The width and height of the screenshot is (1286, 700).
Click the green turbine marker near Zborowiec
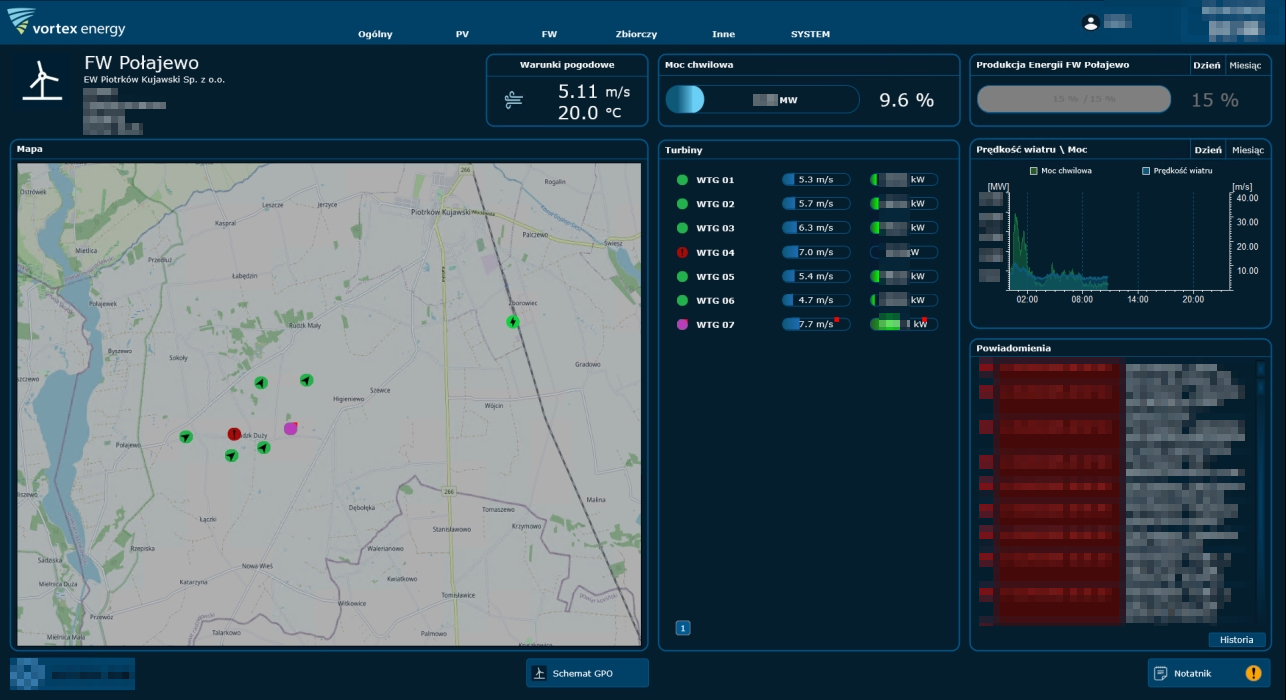pos(512,321)
